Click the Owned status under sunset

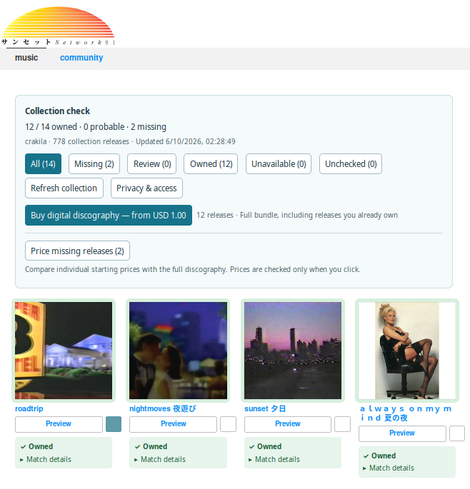pyautogui.click(x=265, y=446)
